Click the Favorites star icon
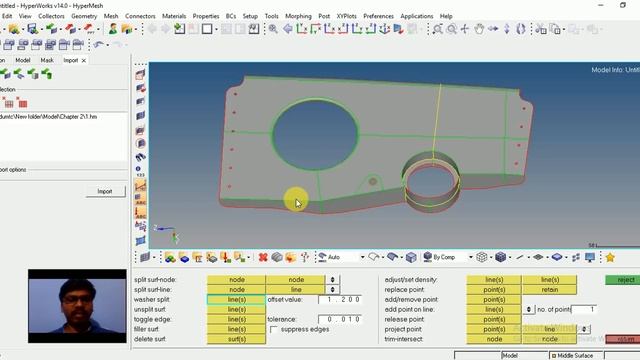The height and width of the screenshot is (360, 640). pyautogui.click(x=610, y=257)
